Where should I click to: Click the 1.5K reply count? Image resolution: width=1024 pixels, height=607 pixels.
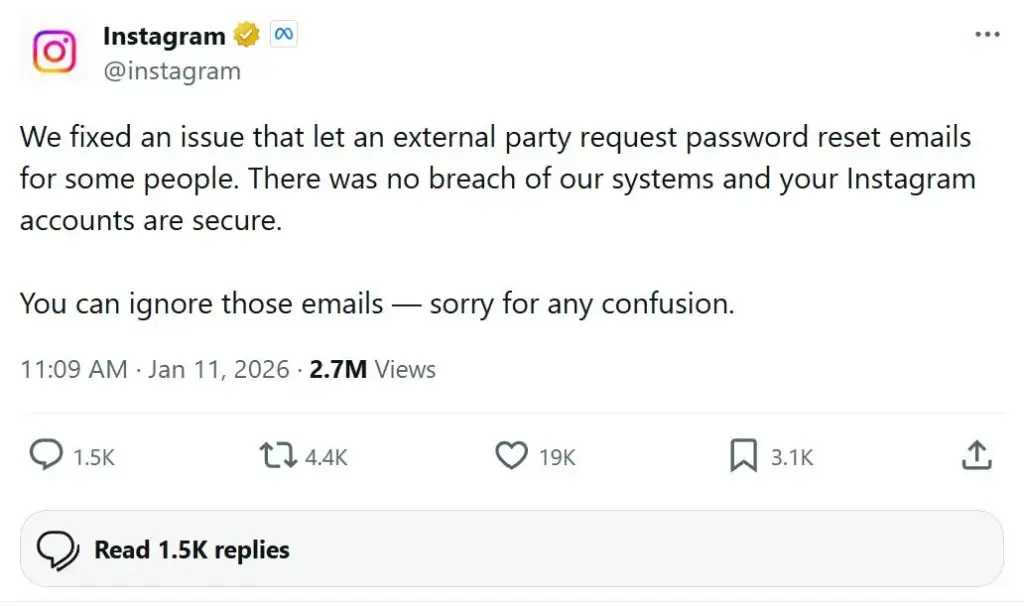[x=94, y=458]
